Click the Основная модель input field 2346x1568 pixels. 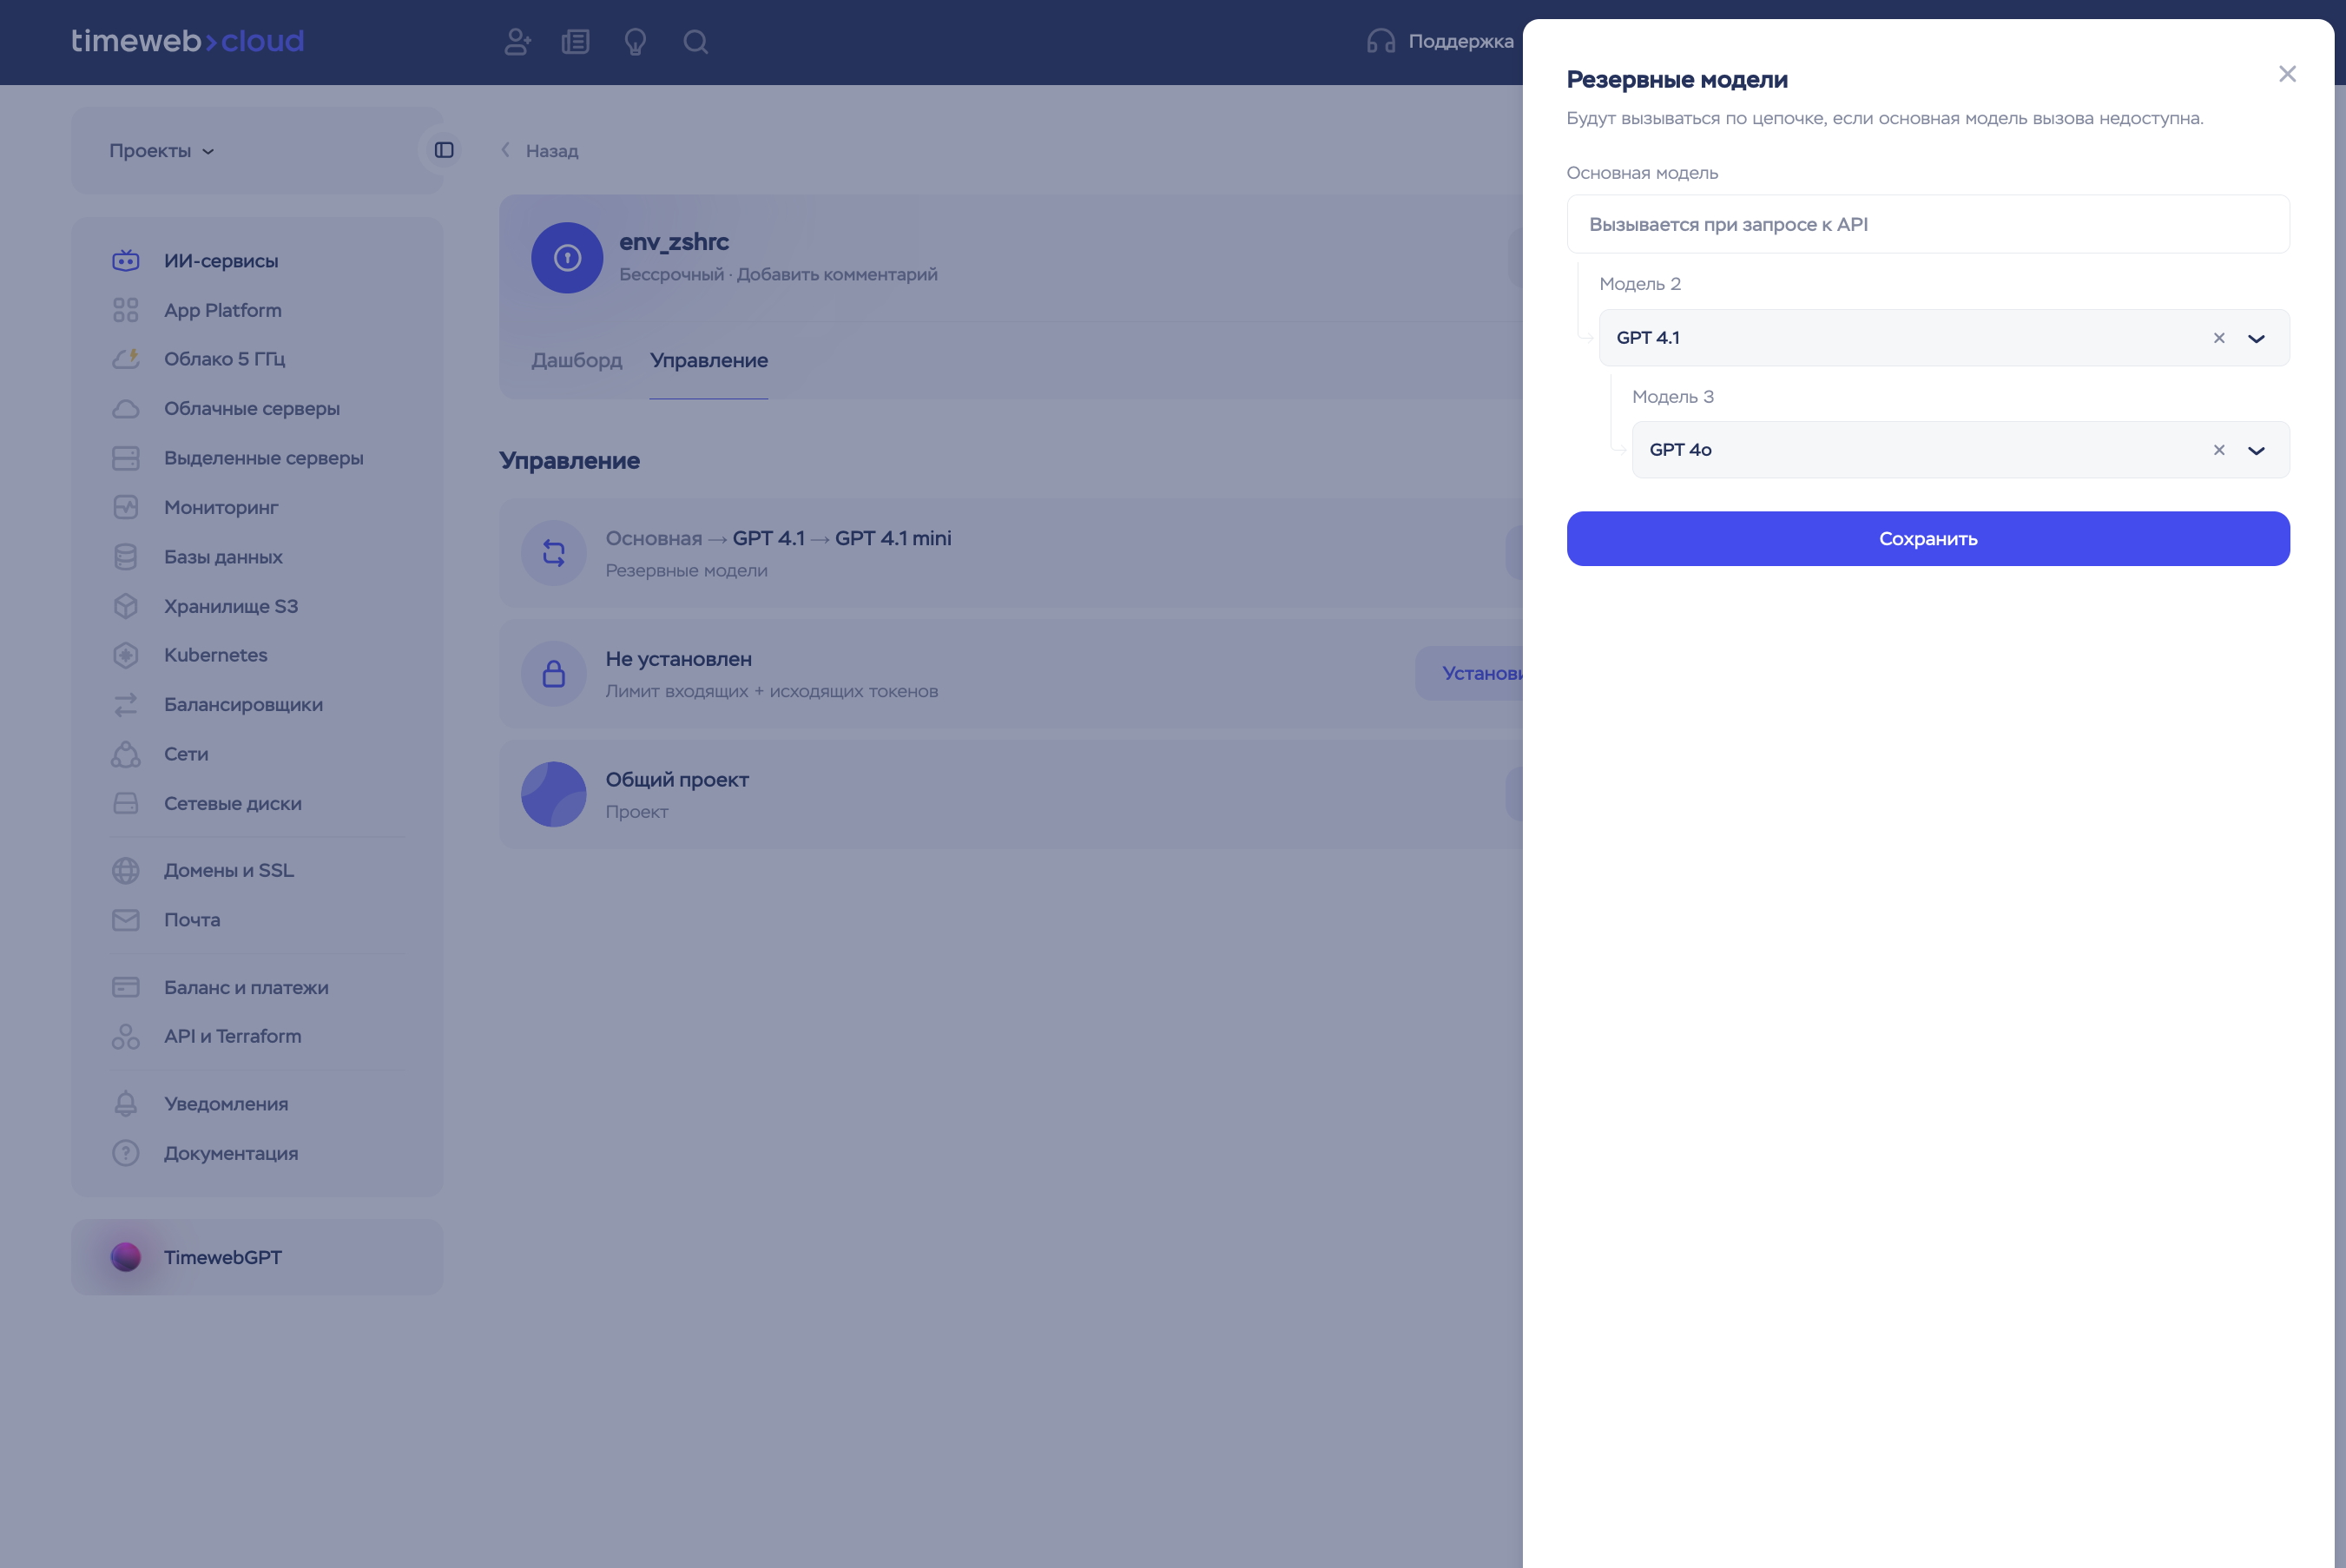point(1928,224)
